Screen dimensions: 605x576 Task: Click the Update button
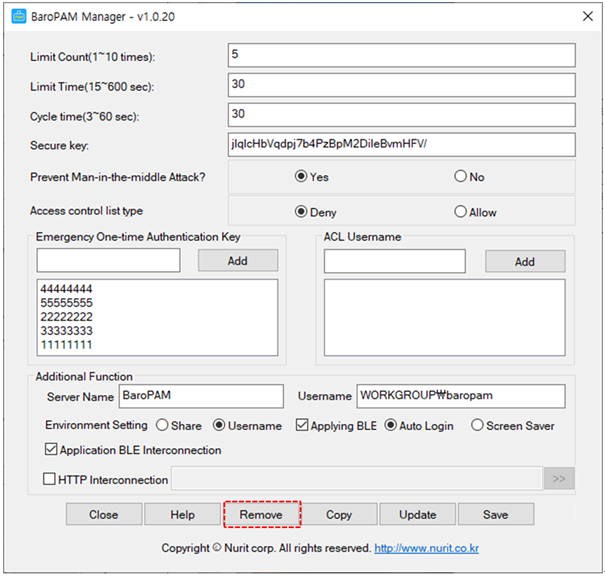click(418, 514)
